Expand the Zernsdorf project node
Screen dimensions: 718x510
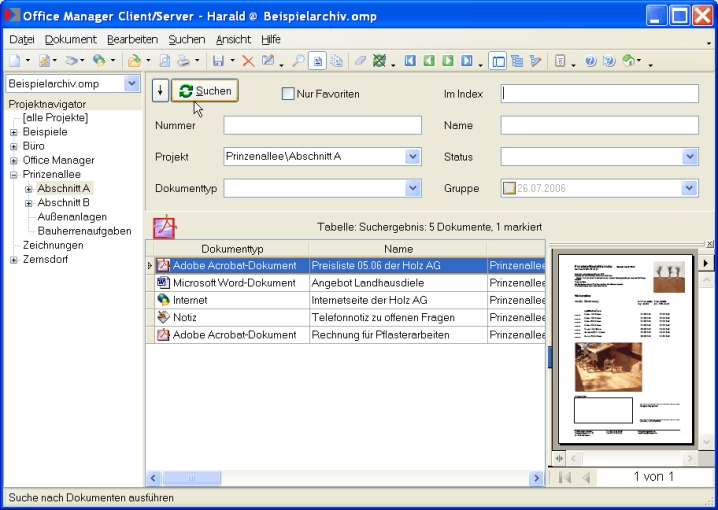point(14,260)
